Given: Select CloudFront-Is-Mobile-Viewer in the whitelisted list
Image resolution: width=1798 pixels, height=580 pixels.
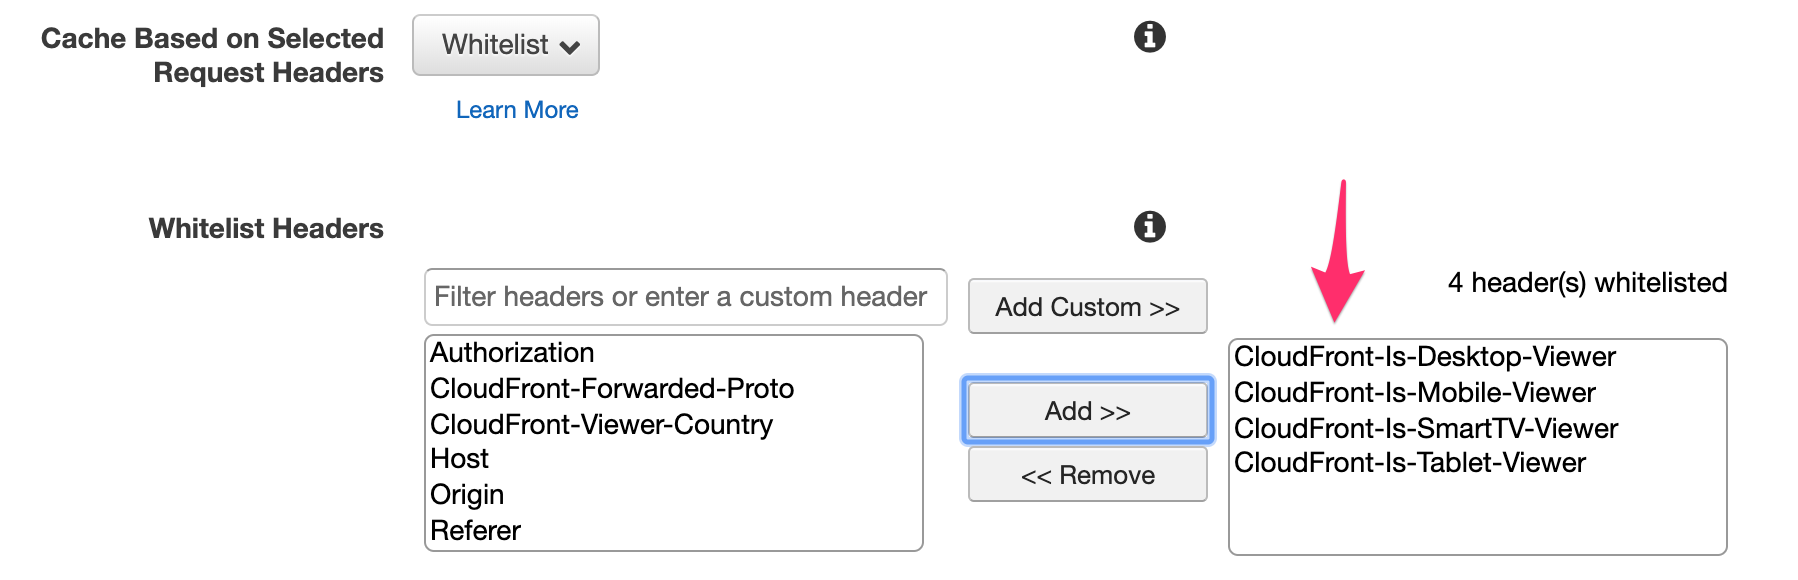Looking at the screenshot, I should (x=1416, y=392).
